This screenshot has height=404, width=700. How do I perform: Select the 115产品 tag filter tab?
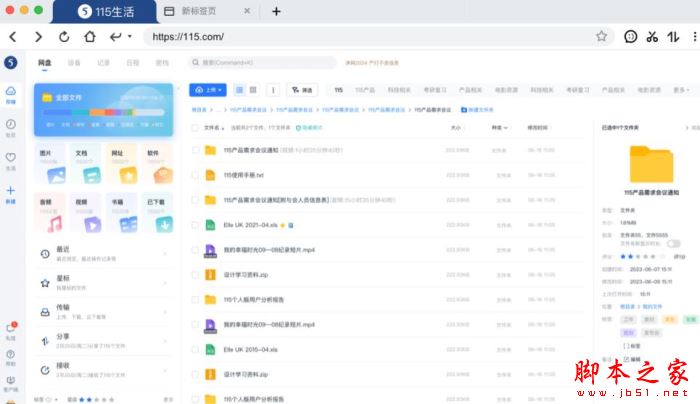tap(365, 90)
